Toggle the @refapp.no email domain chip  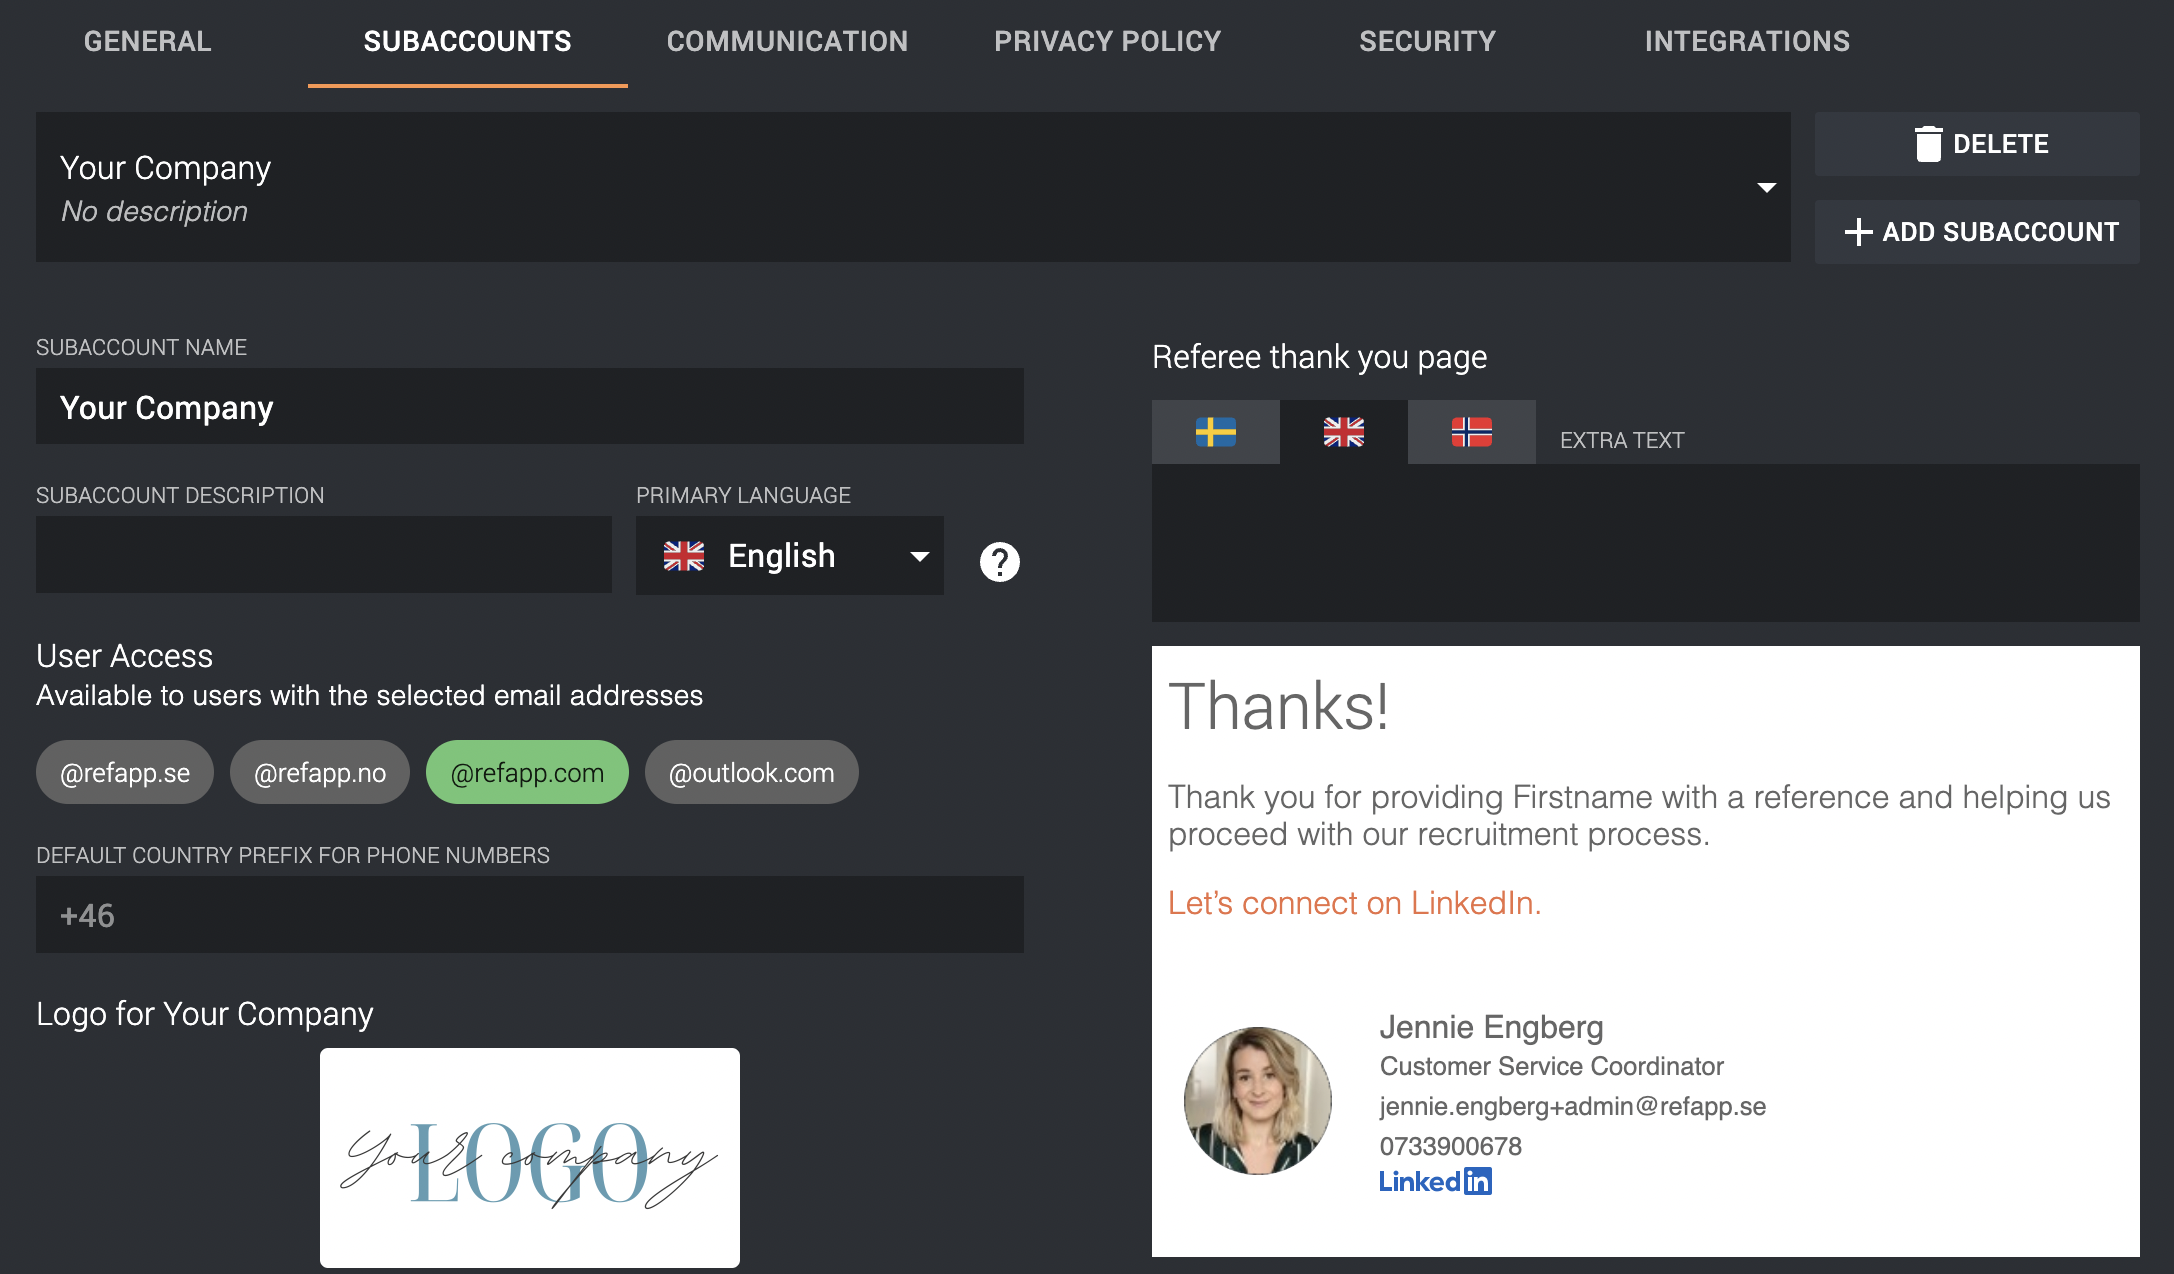pyautogui.click(x=320, y=772)
